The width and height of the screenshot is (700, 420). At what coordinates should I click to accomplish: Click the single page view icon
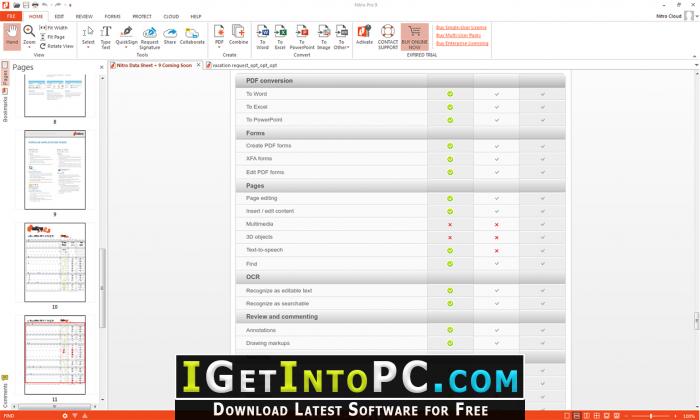tap(567, 416)
